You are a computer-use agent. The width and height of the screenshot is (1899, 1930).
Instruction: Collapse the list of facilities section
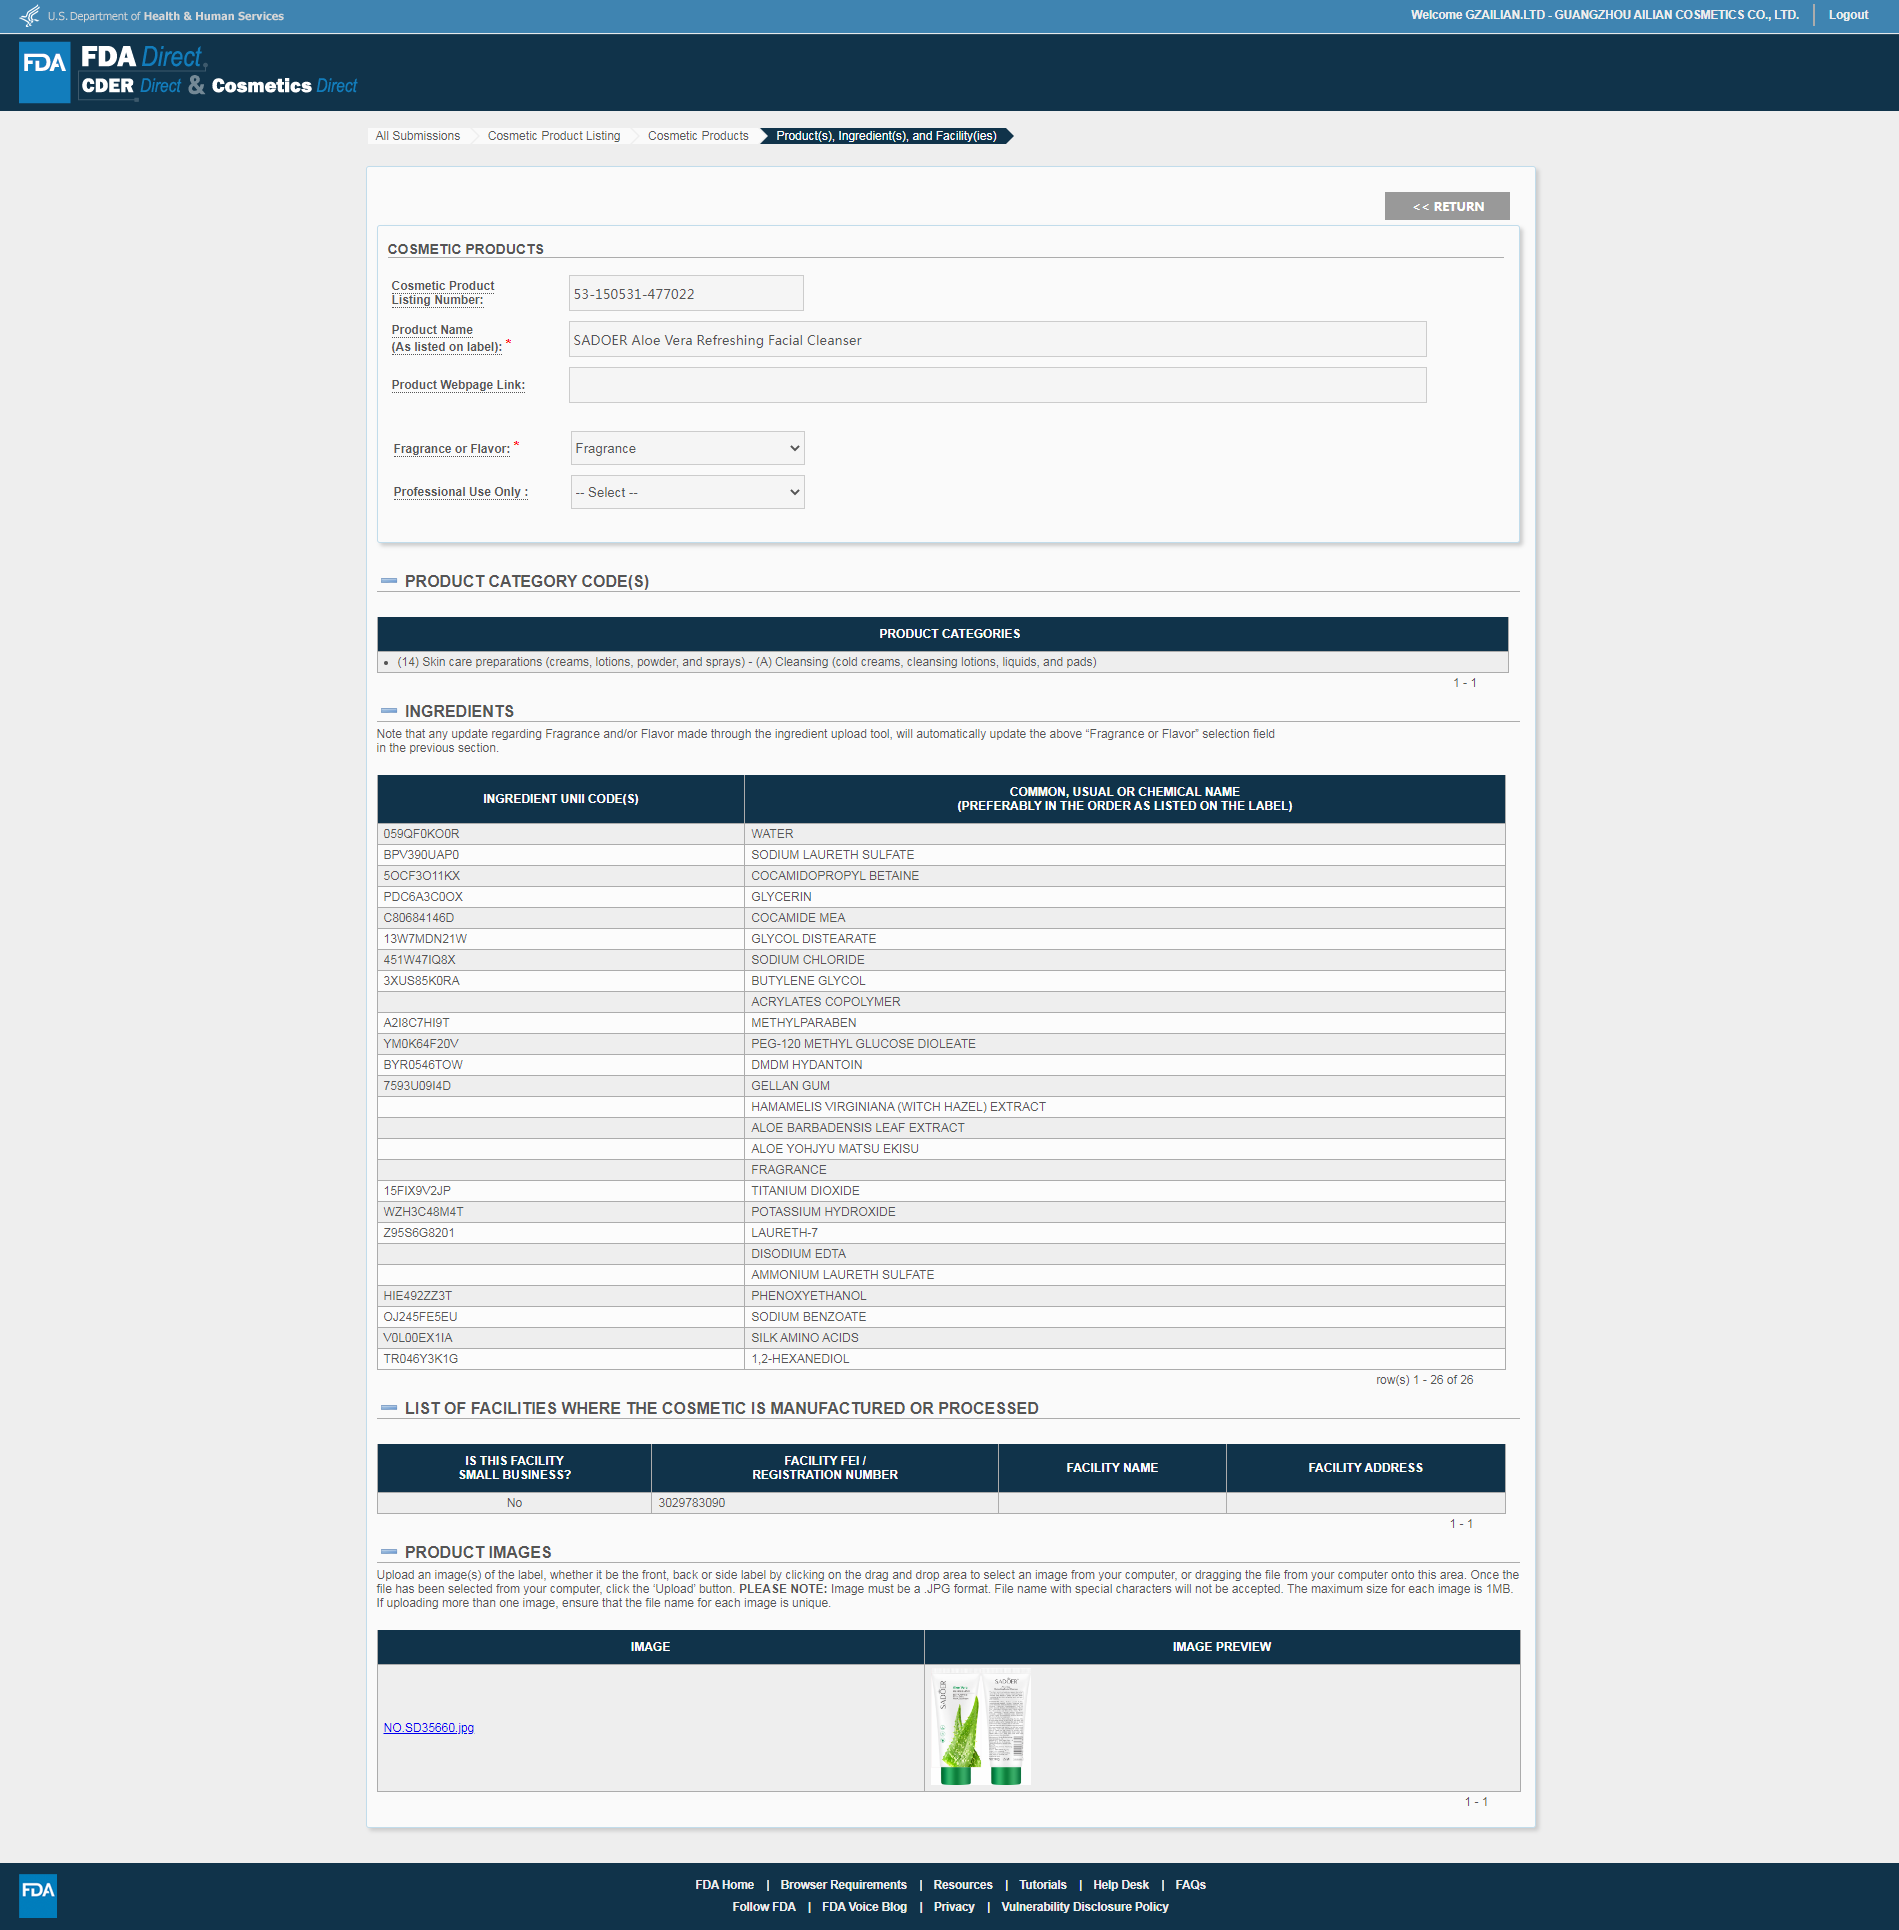point(389,1408)
